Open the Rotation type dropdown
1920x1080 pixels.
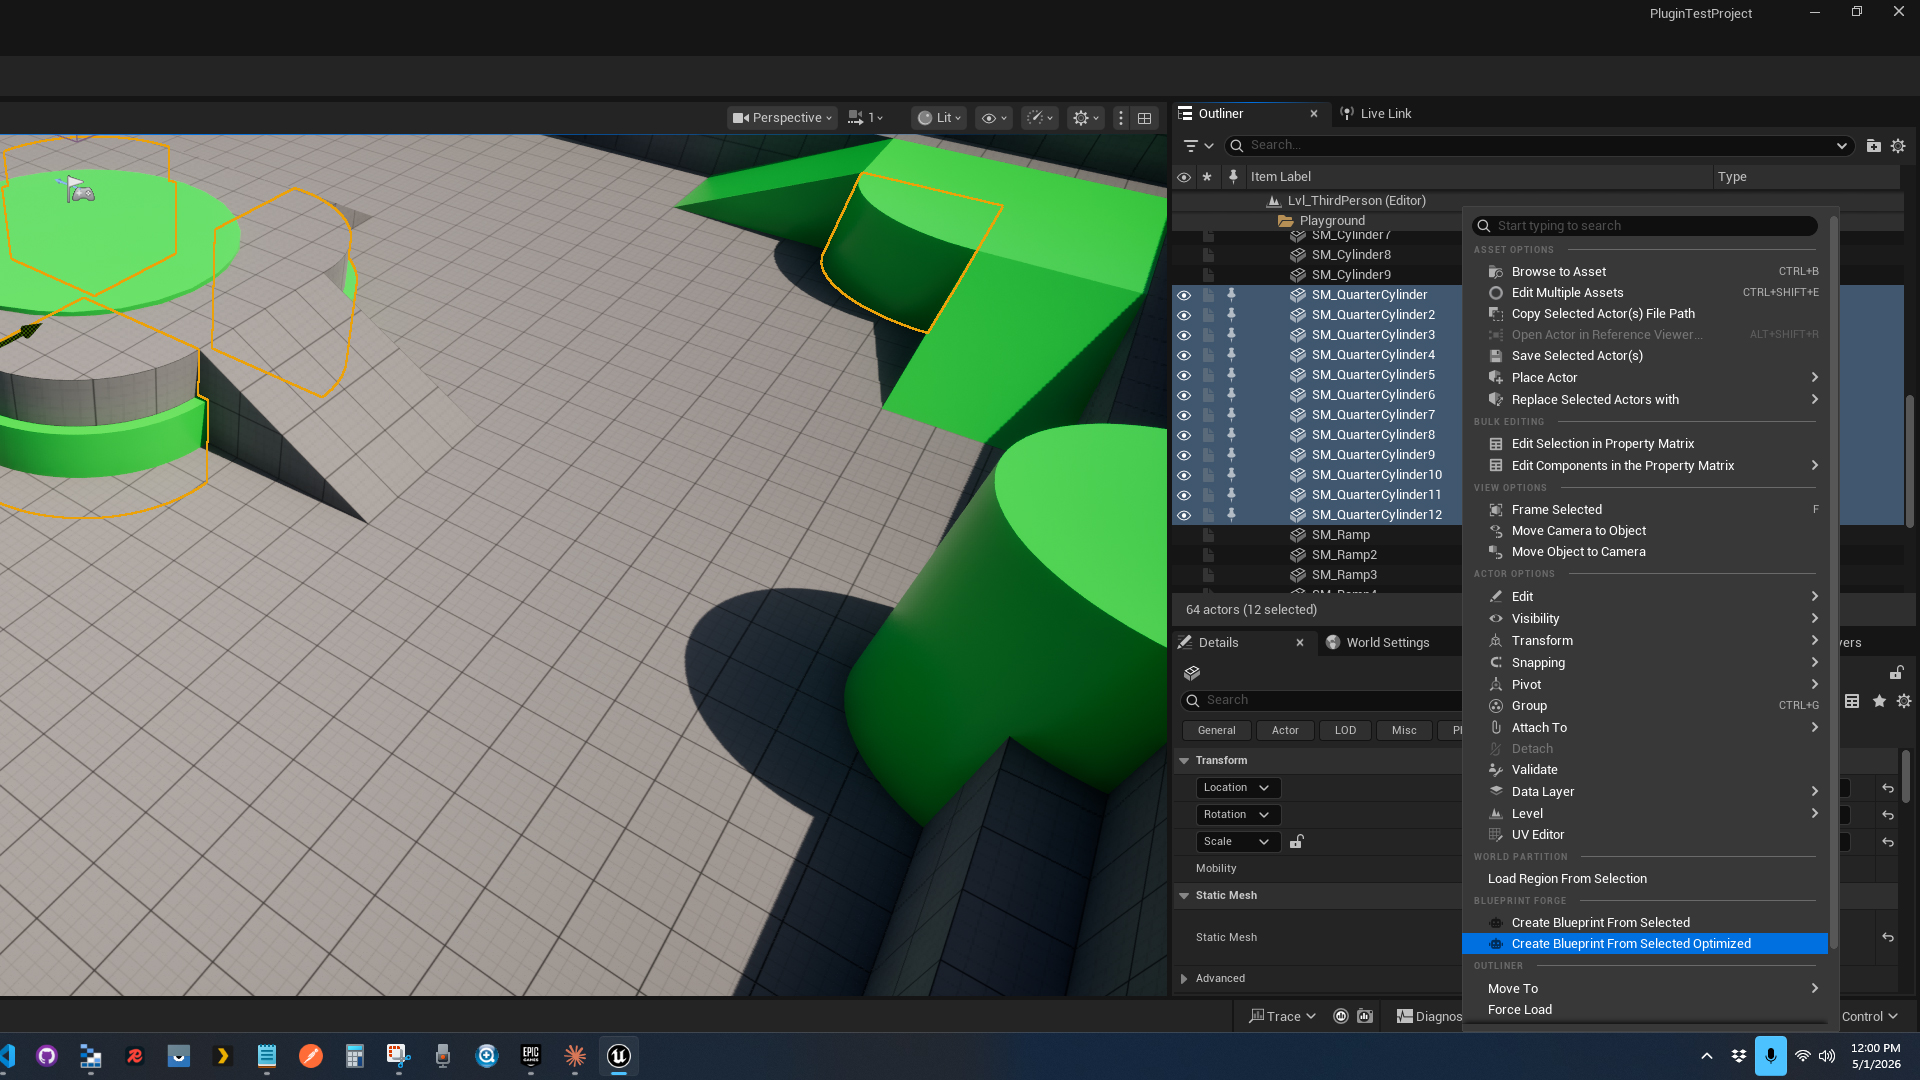(1237, 815)
